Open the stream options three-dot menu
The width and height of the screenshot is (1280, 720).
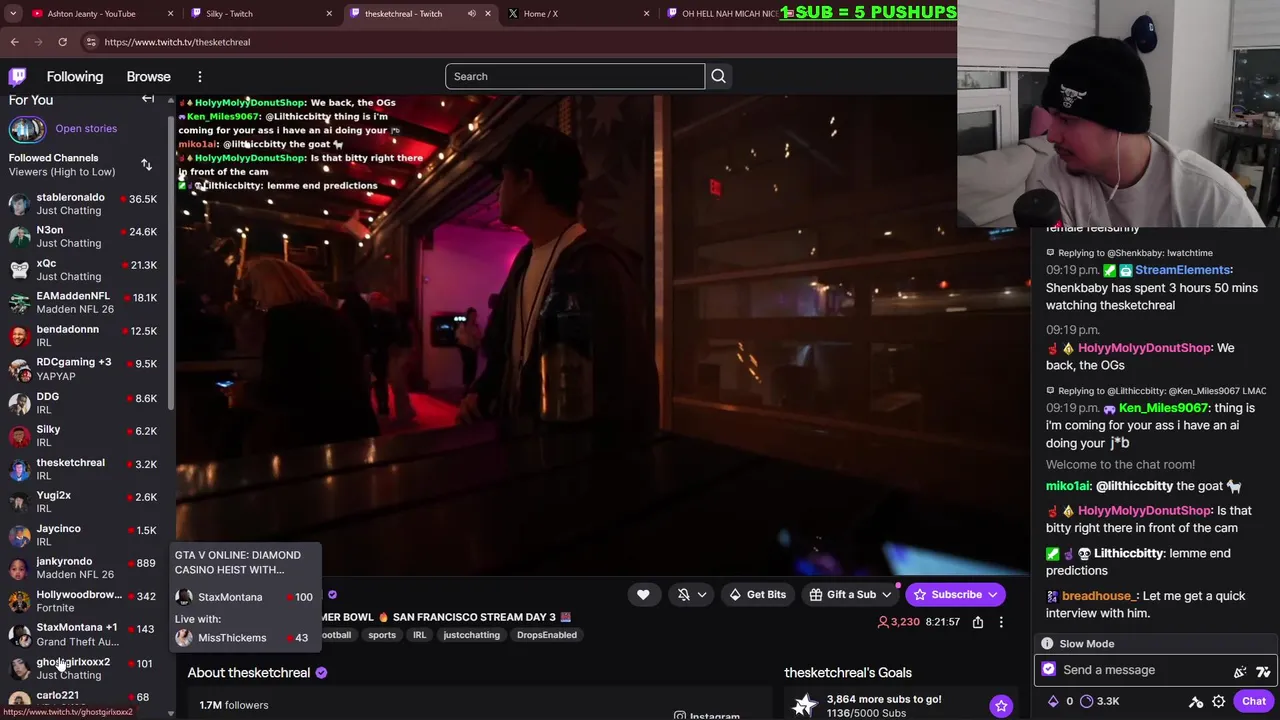[1001, 622]
